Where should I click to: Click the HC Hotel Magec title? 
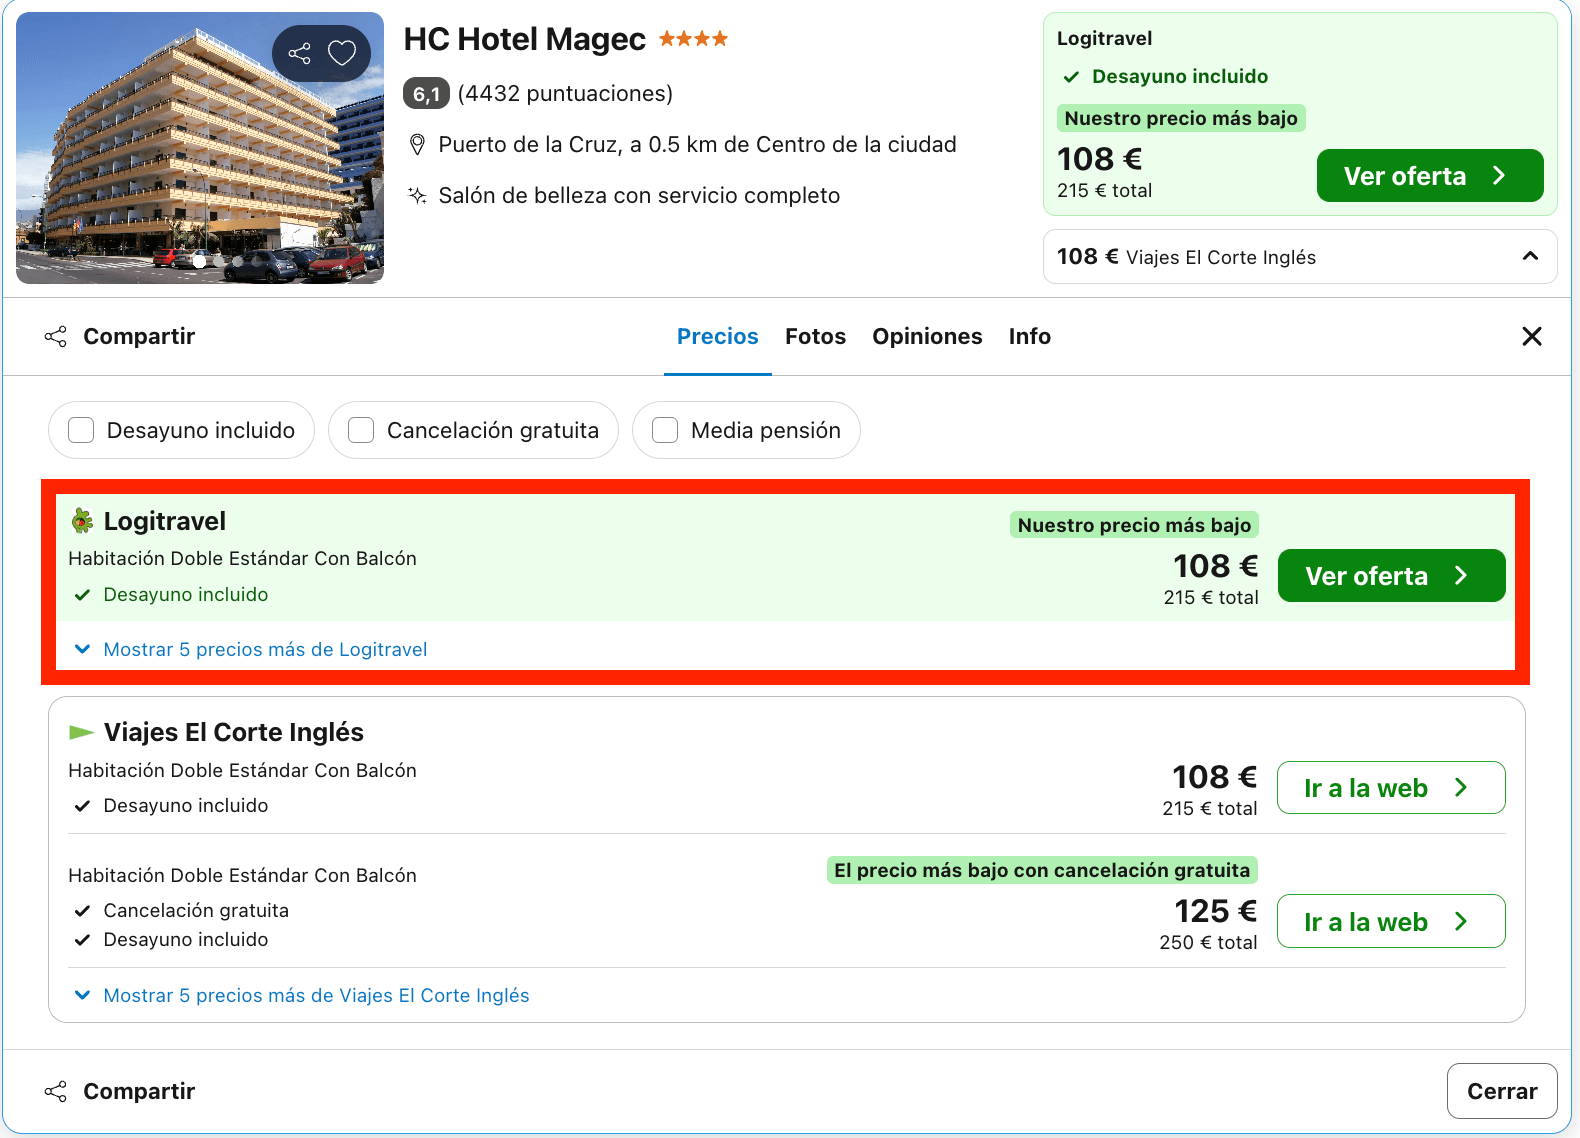524,39
